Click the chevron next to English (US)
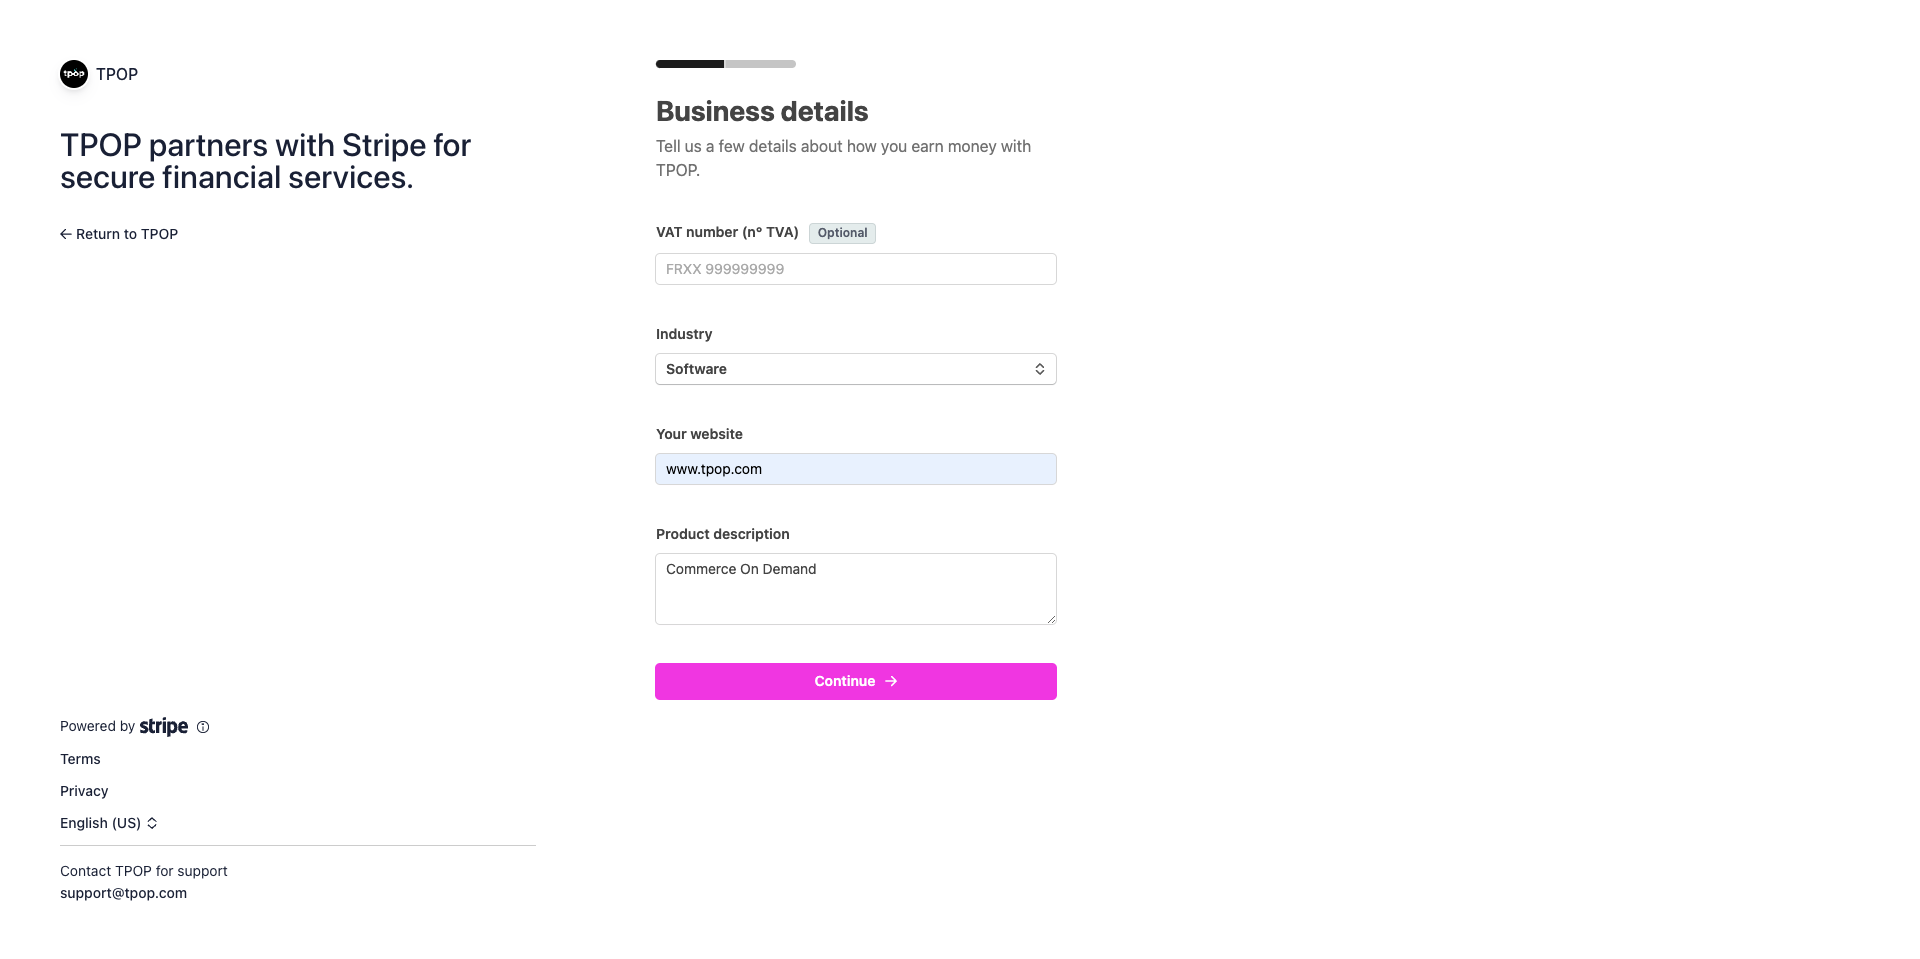Viewport: 1920px width, 959px height. [152, 823]
